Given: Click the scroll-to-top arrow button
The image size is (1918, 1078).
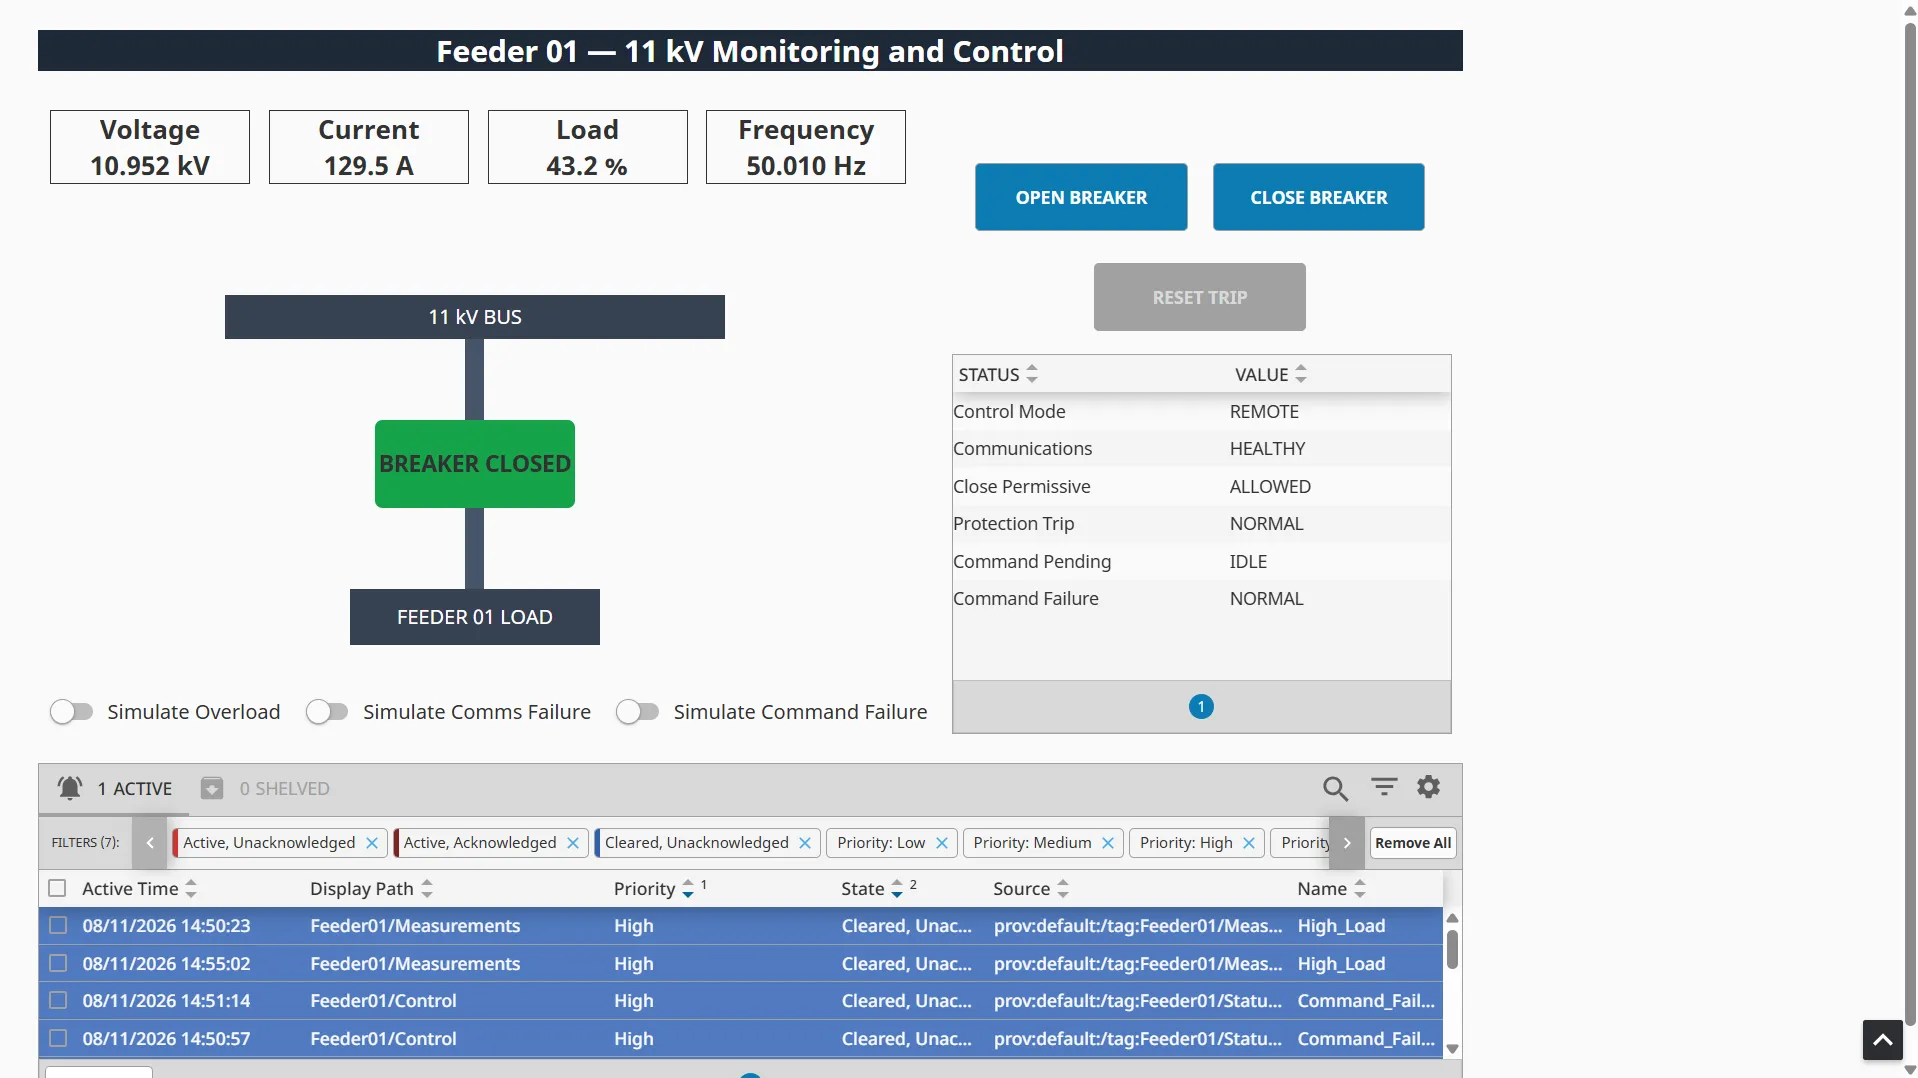Looking at the screenshot, I should pyautogui.click(x=1882, y=1040).
